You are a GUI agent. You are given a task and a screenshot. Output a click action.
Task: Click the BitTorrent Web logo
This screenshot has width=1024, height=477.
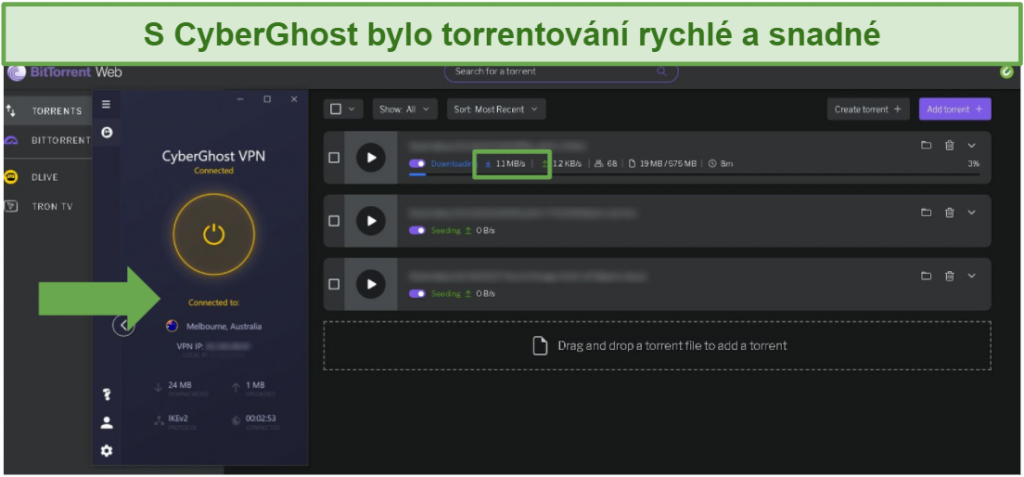(x=65, y=72)
